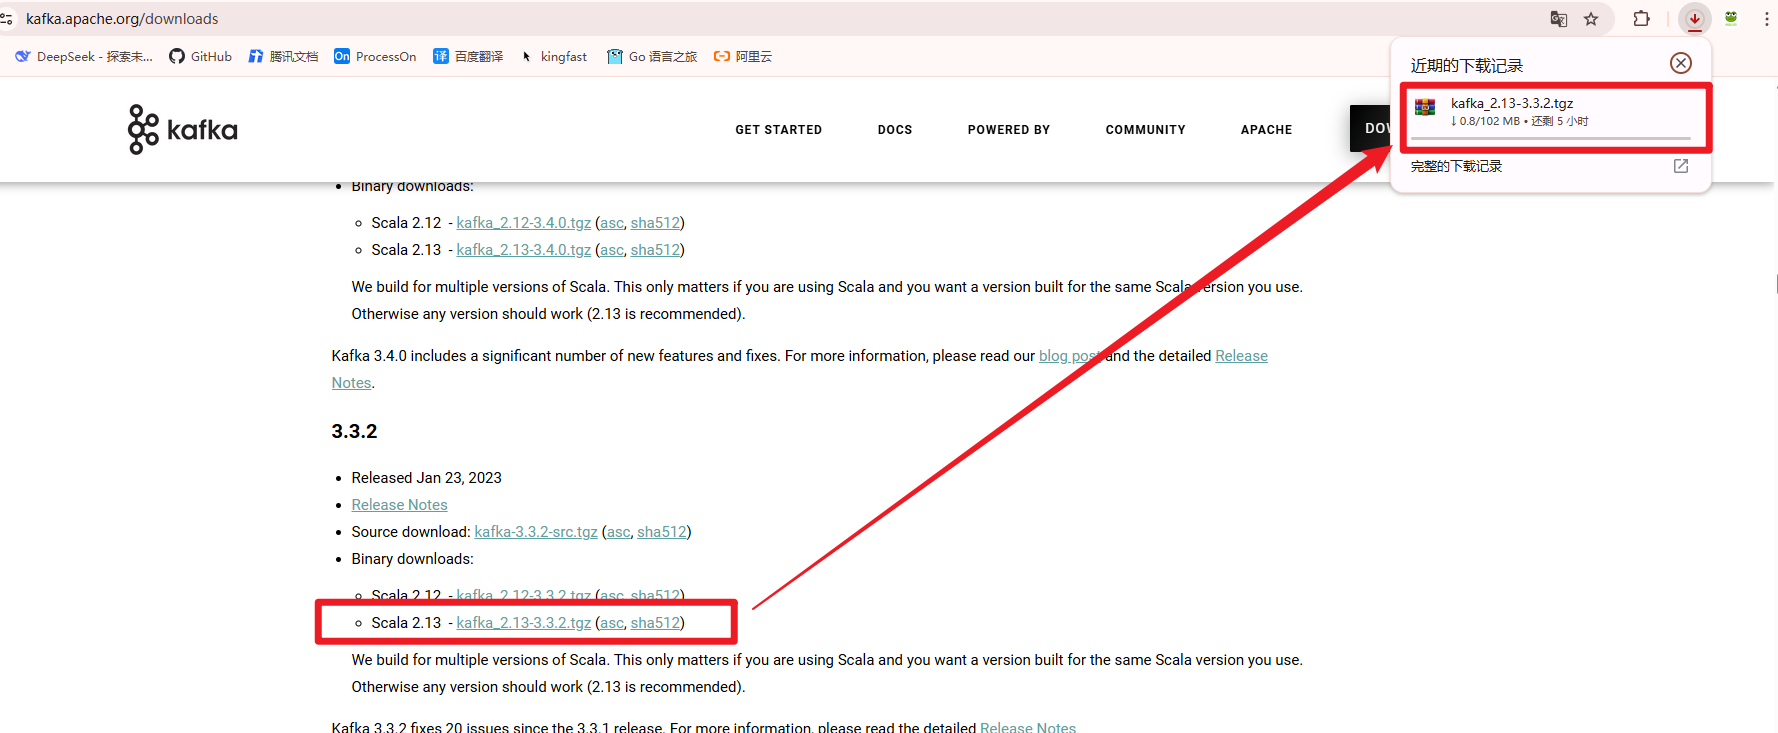The image size is (1778, 733).
Task: Open the GitHub bookmark
Action: (x=200, y=57)
